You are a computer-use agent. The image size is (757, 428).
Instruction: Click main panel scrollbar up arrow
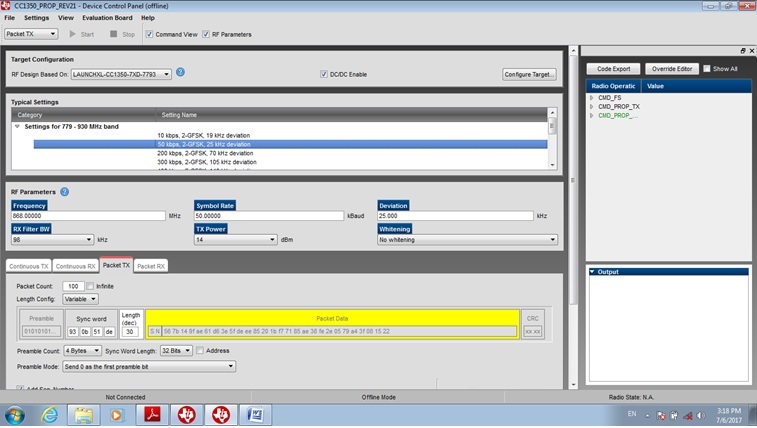point(574,50)
